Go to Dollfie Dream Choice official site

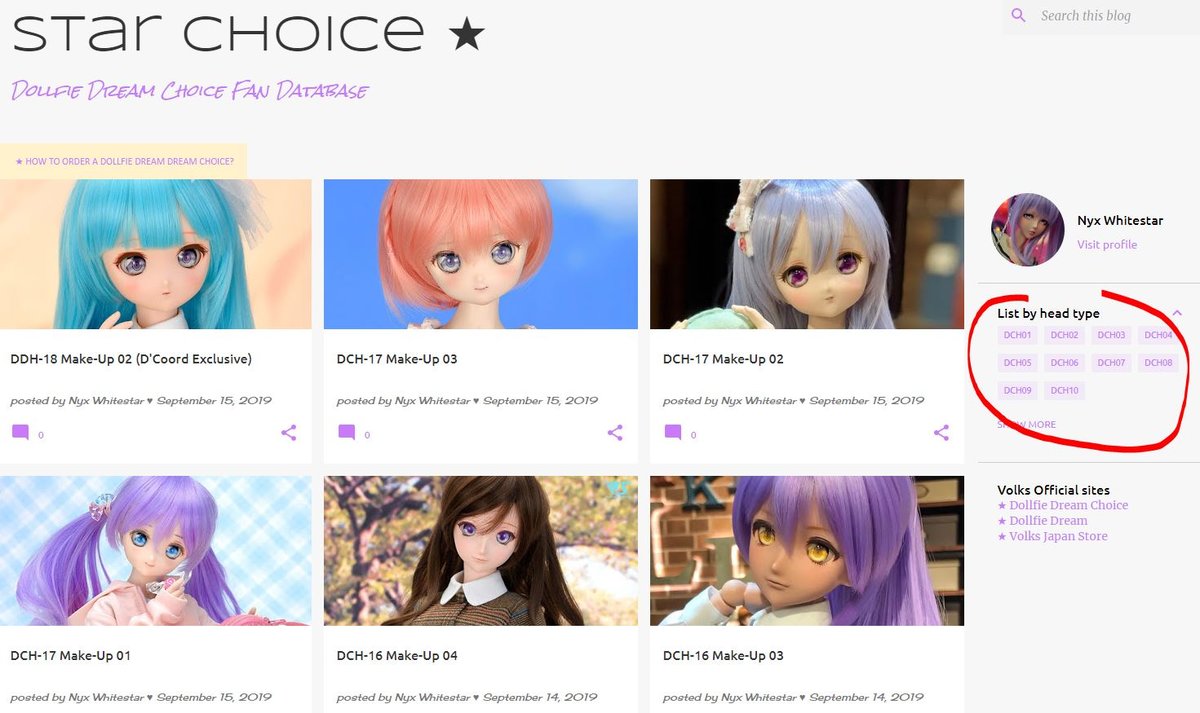pyautogui.click(x=1063, y=505)
